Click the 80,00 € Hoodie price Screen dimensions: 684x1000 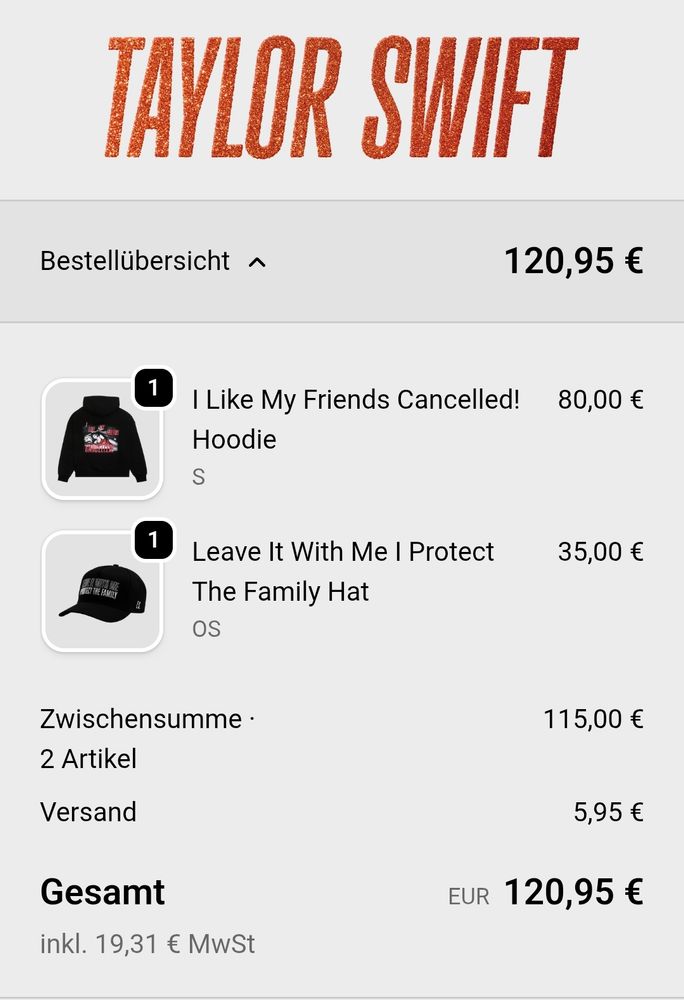click(x=600, y=400)
